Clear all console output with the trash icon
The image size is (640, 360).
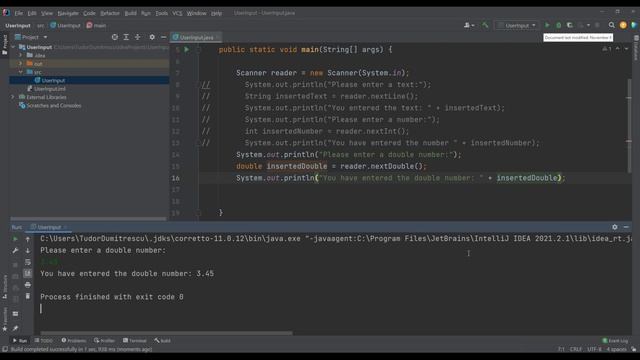coord(28,296)
